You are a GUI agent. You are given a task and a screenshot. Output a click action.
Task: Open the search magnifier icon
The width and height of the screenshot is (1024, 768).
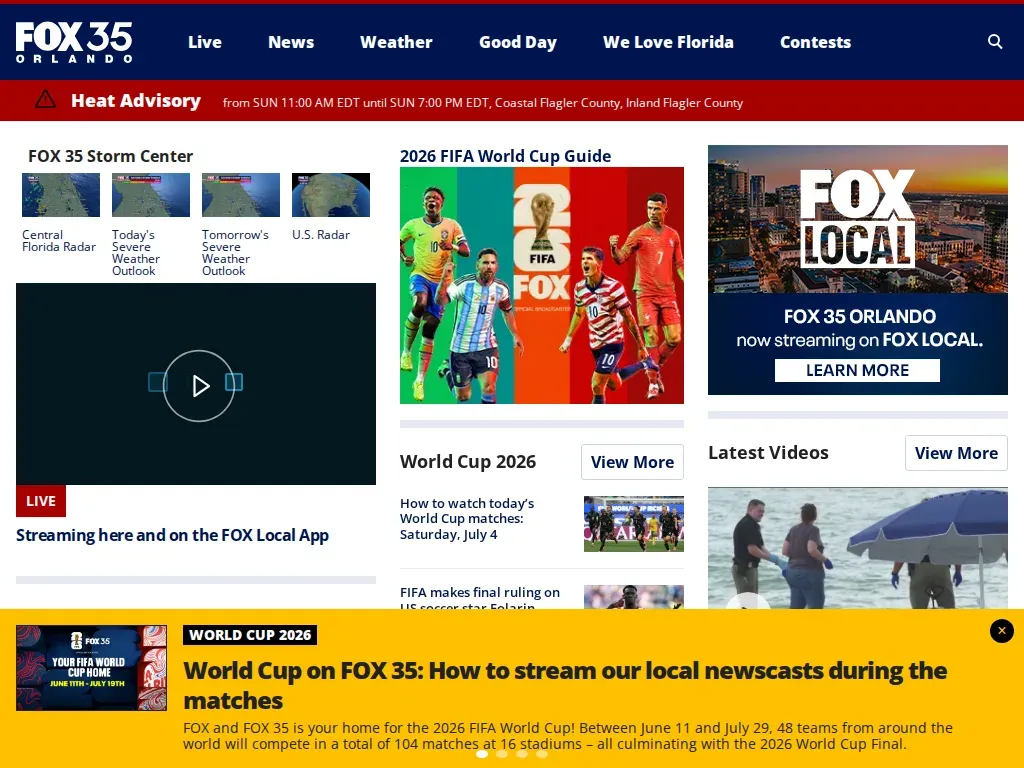(995, 42)
